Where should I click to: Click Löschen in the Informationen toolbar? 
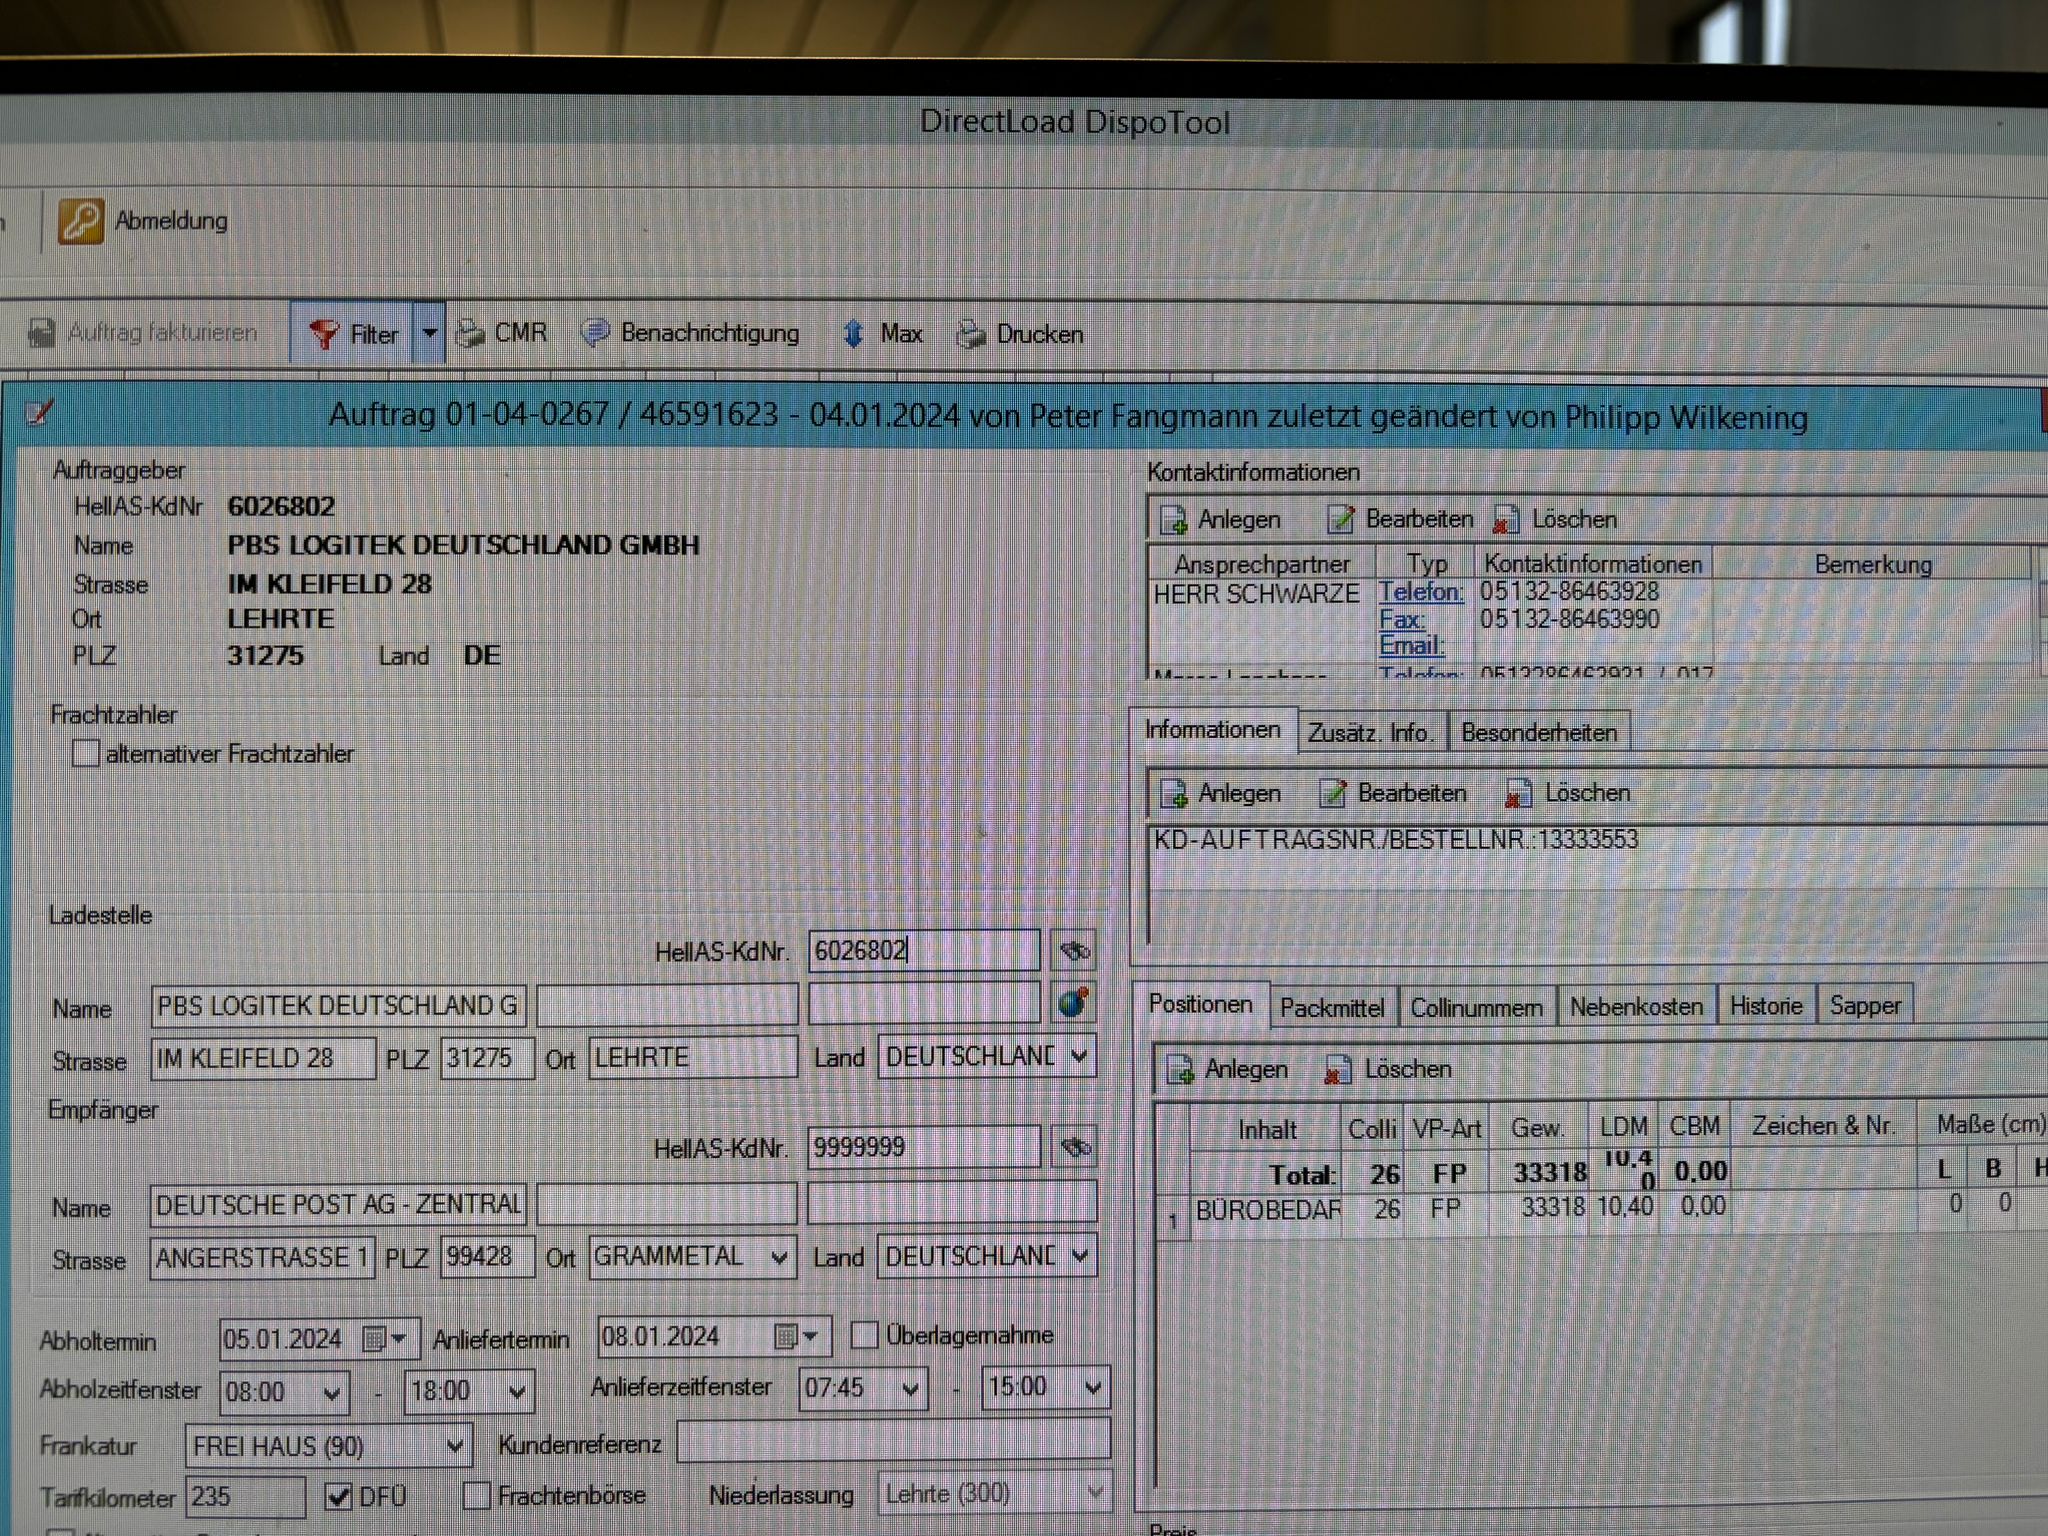point(1568,794)
